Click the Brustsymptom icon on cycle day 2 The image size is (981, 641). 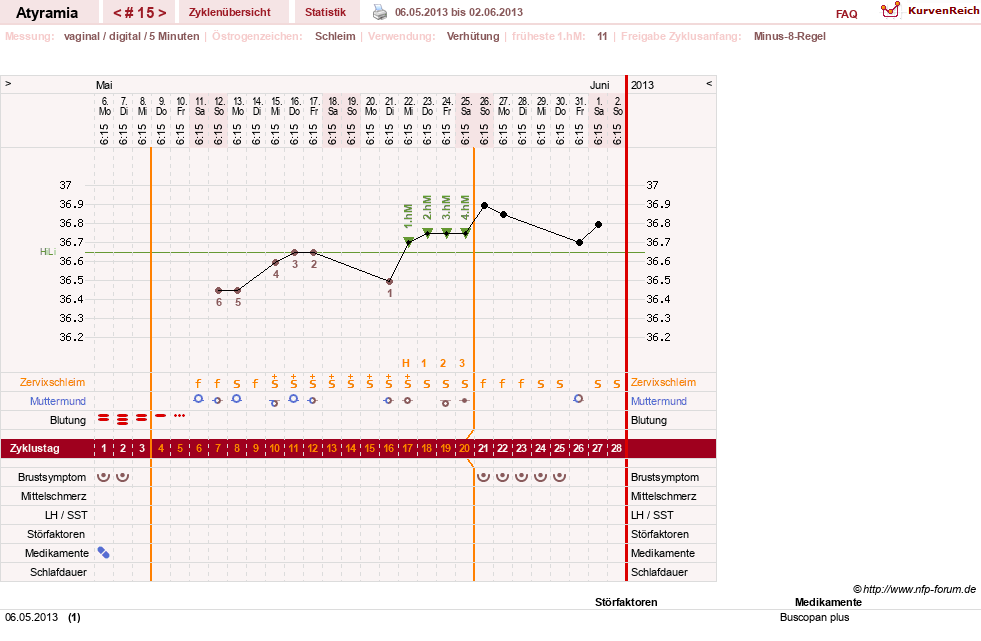tap(123, 477)
